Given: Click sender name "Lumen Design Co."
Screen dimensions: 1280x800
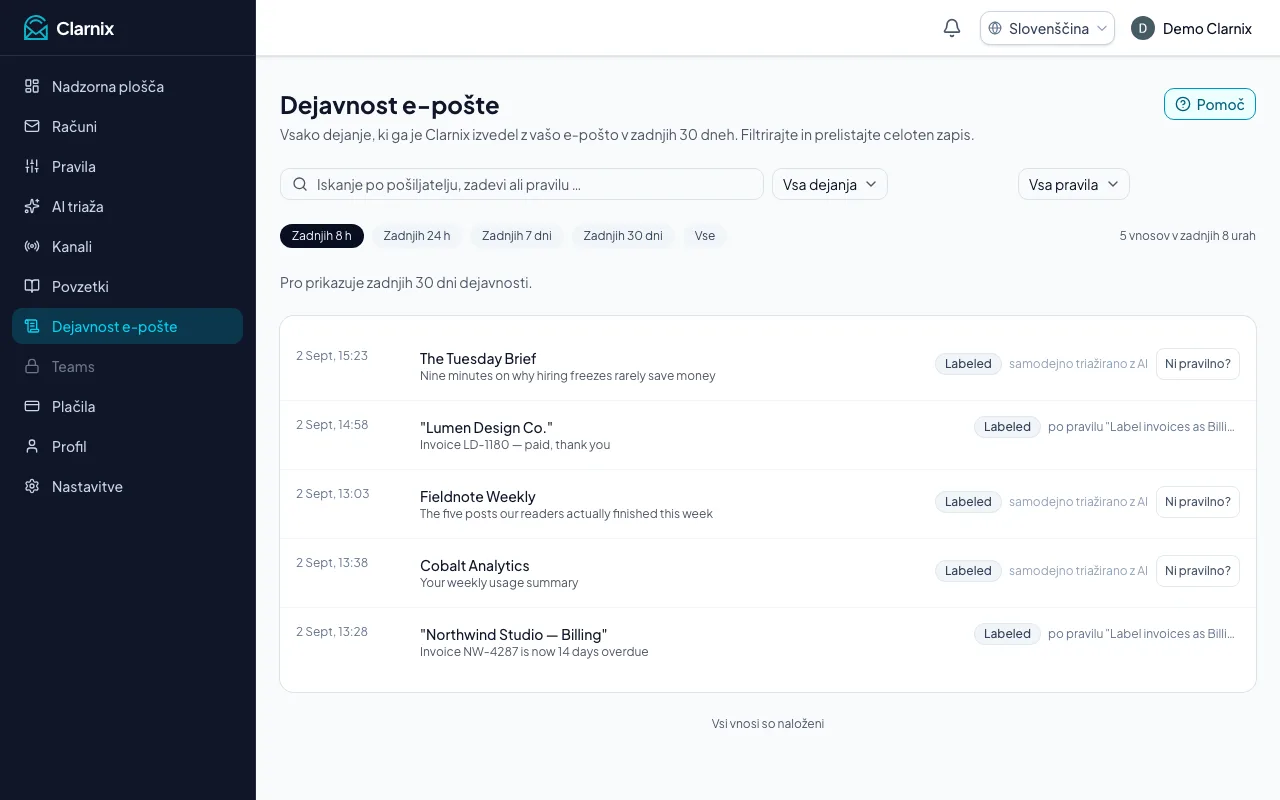Looking at the screenshot, I should point(486,427).
